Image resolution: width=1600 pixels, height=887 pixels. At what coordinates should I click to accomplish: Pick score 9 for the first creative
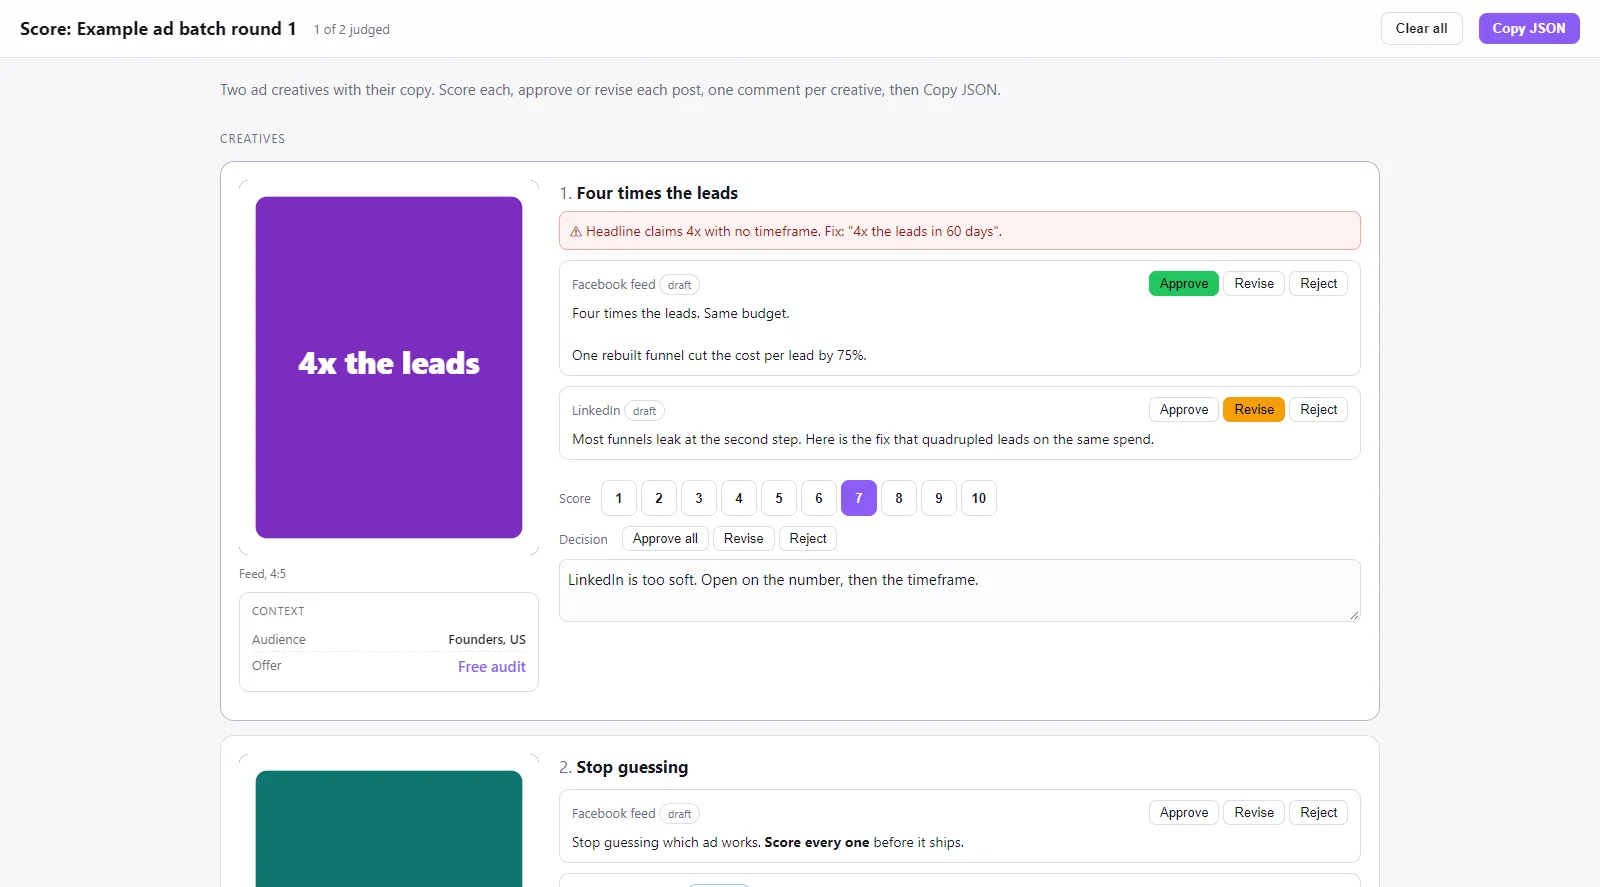pyautogui.click(x=939, y=498)
